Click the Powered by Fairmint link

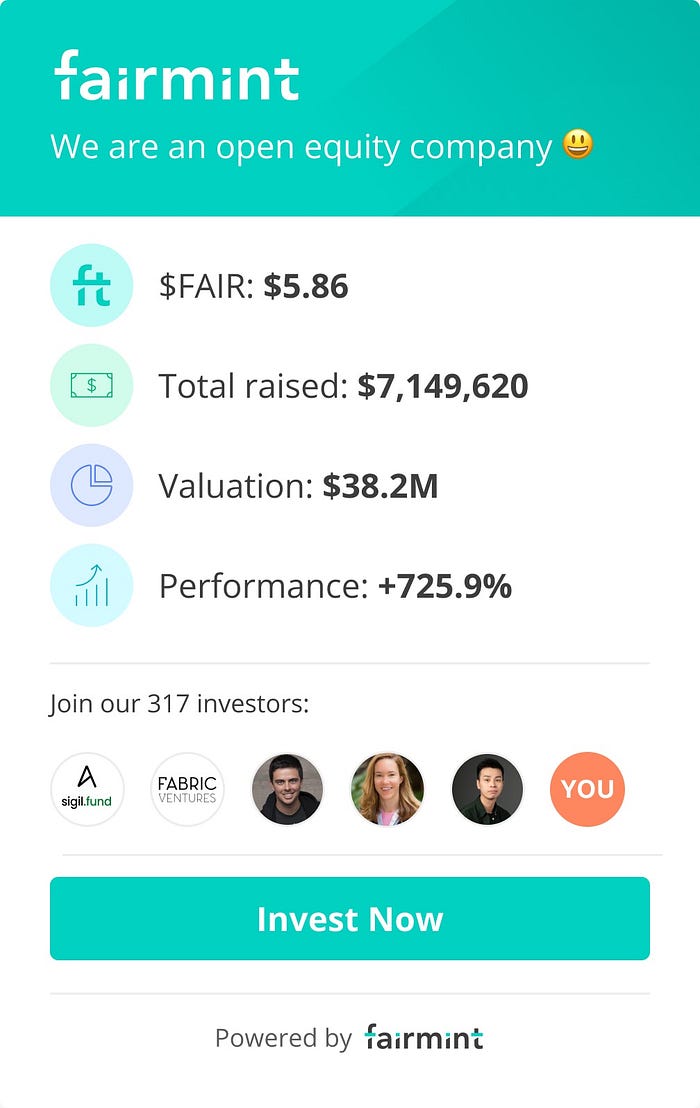(x=350, y=1038)
